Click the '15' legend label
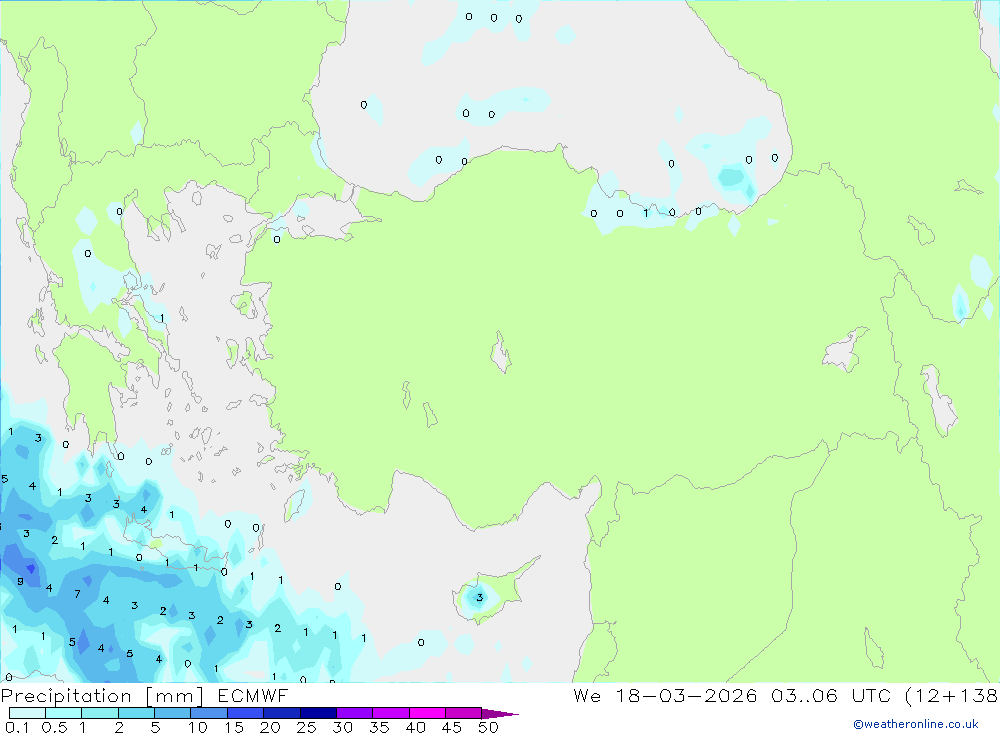 click(233, 727)
